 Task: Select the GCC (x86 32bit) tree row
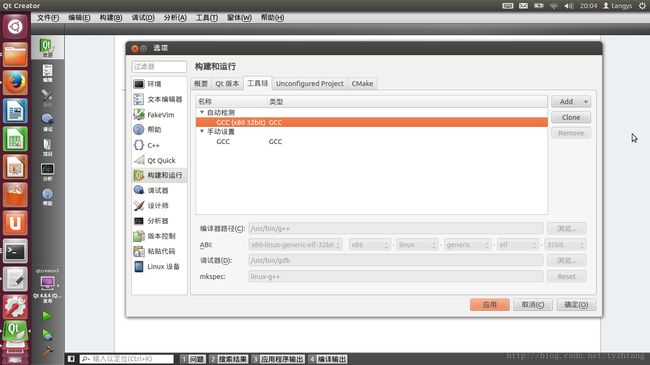coord(372,122)
